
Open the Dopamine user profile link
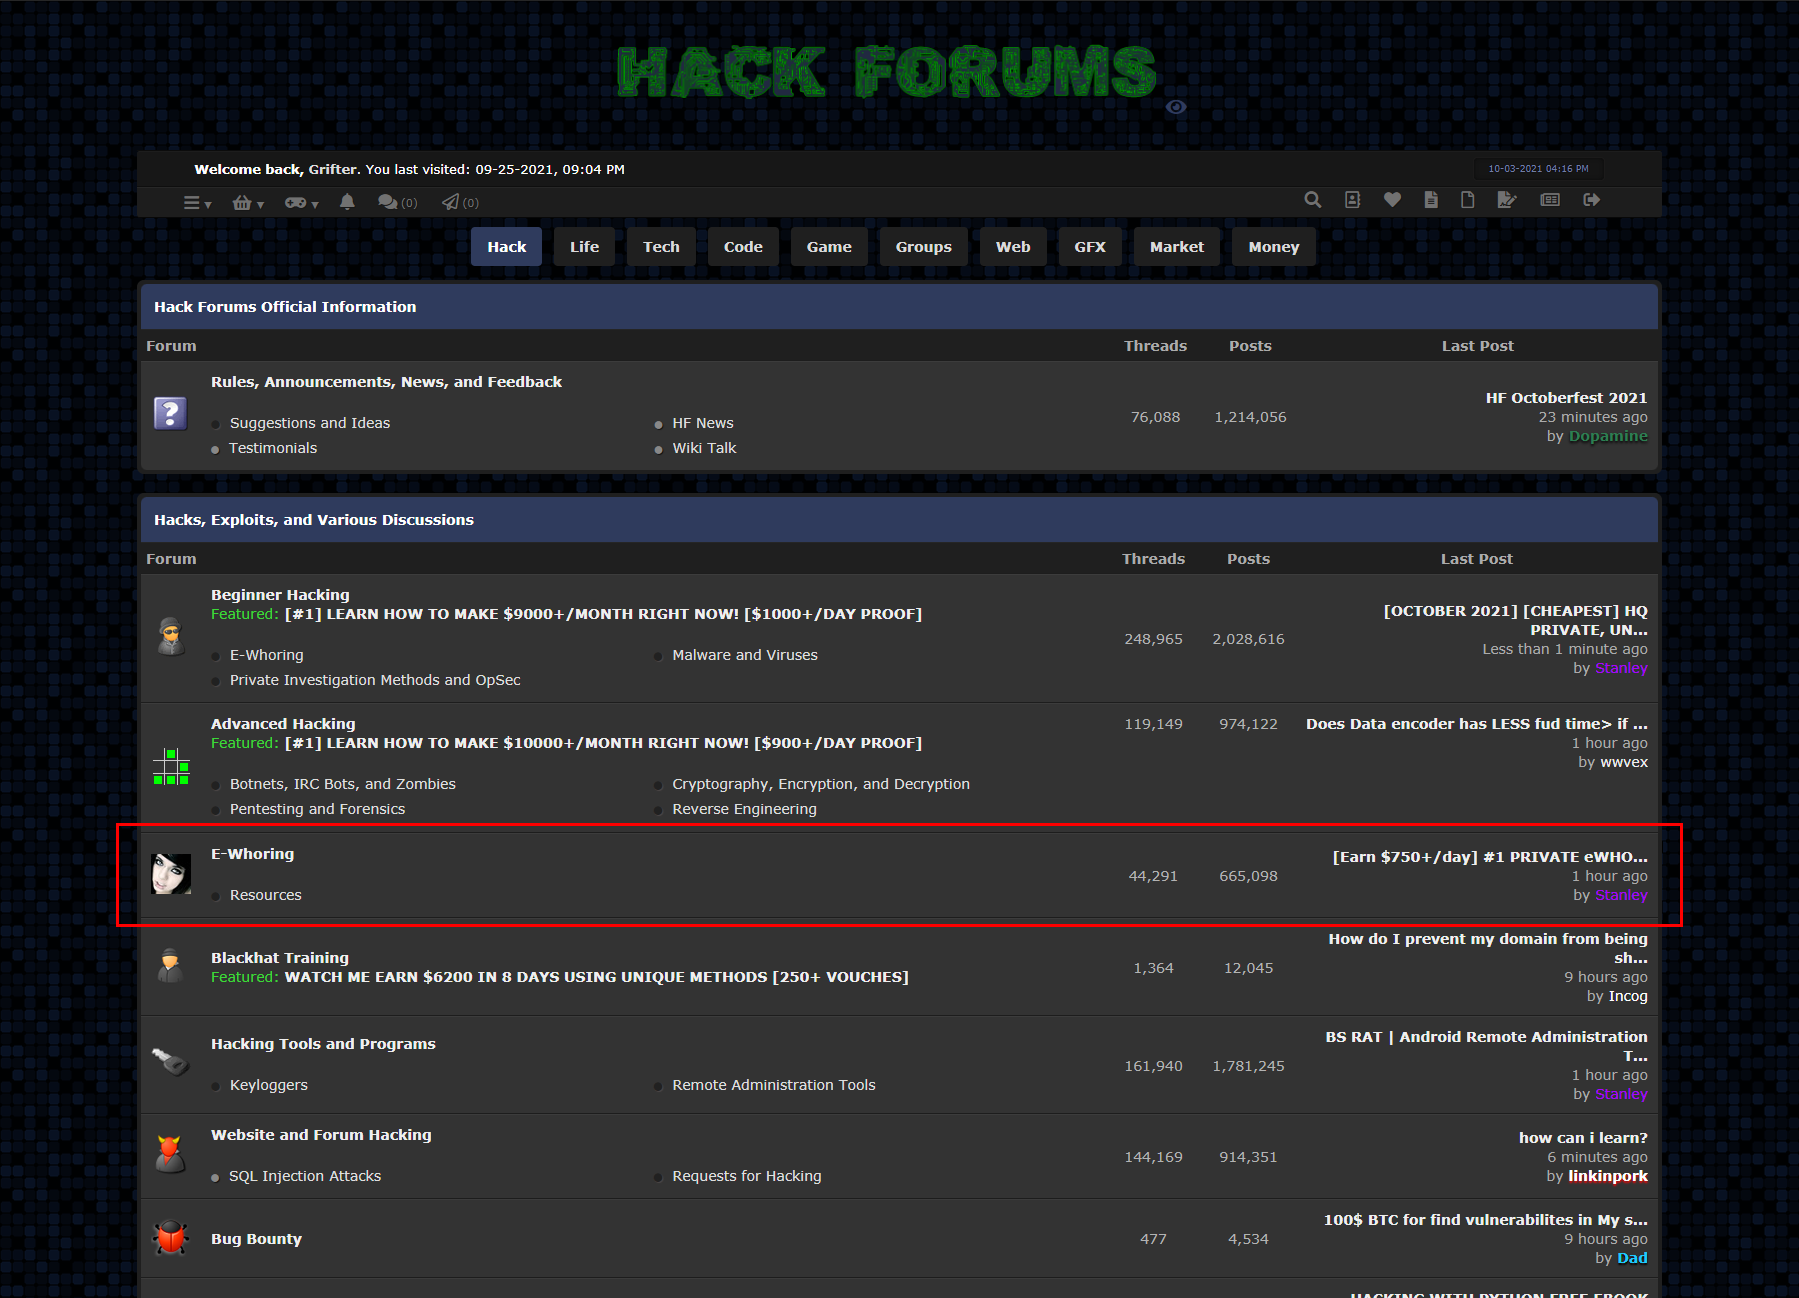pos(1608,436)
